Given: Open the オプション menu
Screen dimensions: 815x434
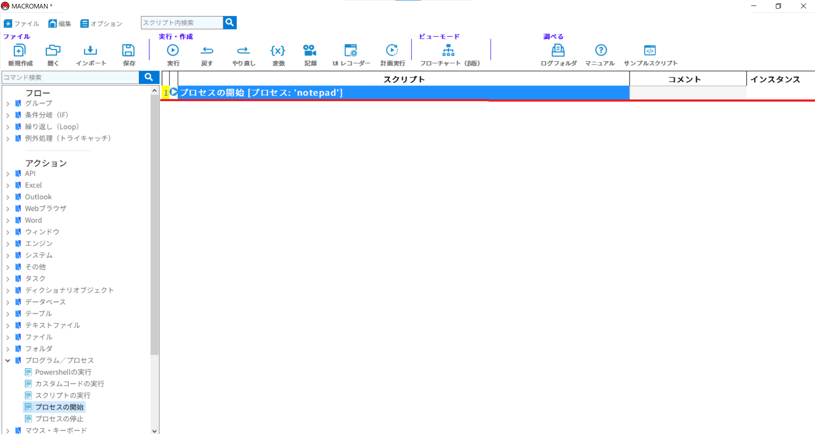Looking at the screenshot, I should click(101, 23).
